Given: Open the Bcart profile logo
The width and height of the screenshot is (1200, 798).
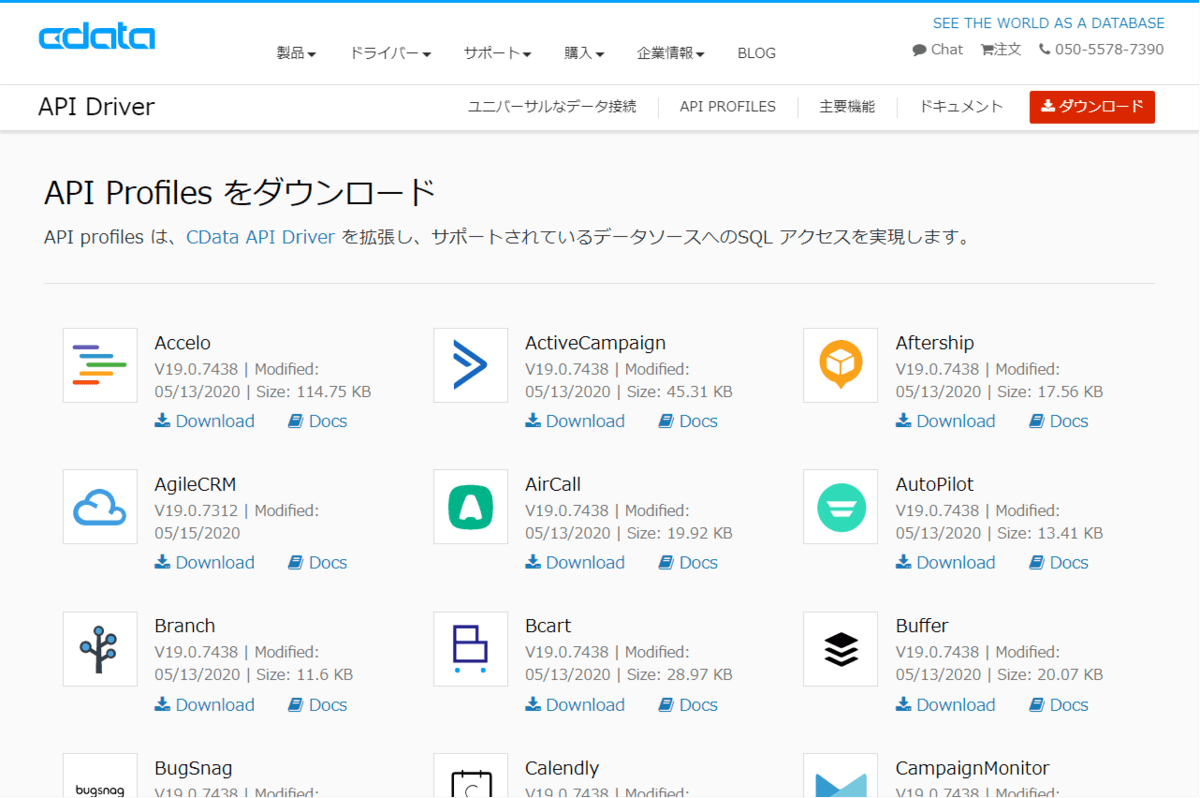Looking at the screenshot, I should (x=471, y=649).
